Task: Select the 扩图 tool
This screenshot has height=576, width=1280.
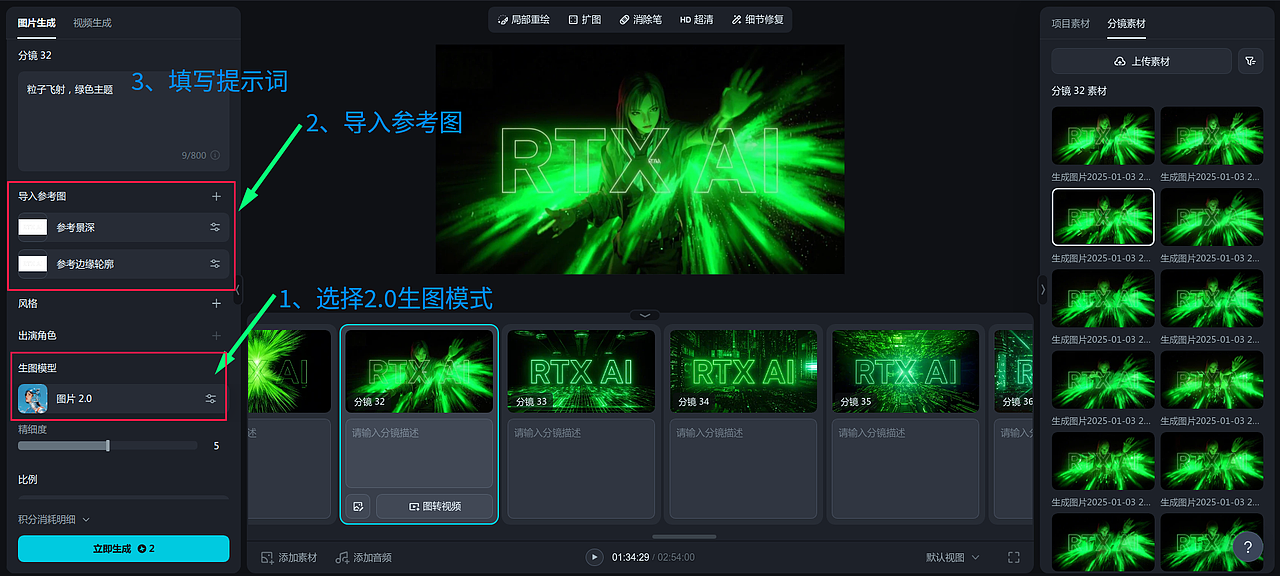Action: (585, 19)
